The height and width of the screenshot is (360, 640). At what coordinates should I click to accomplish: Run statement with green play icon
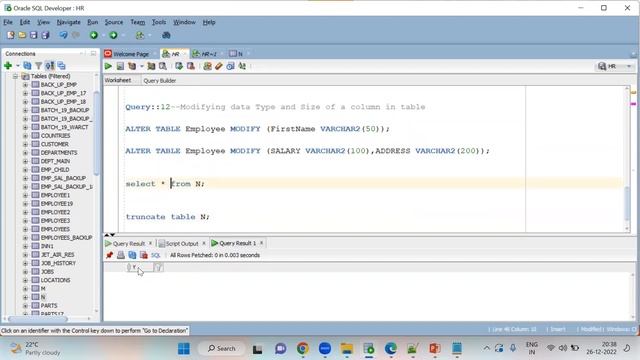(108, 66)
